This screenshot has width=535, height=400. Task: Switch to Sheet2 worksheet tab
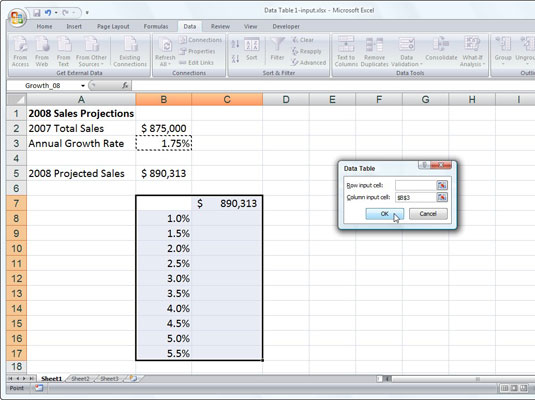[x=80, y=378]
